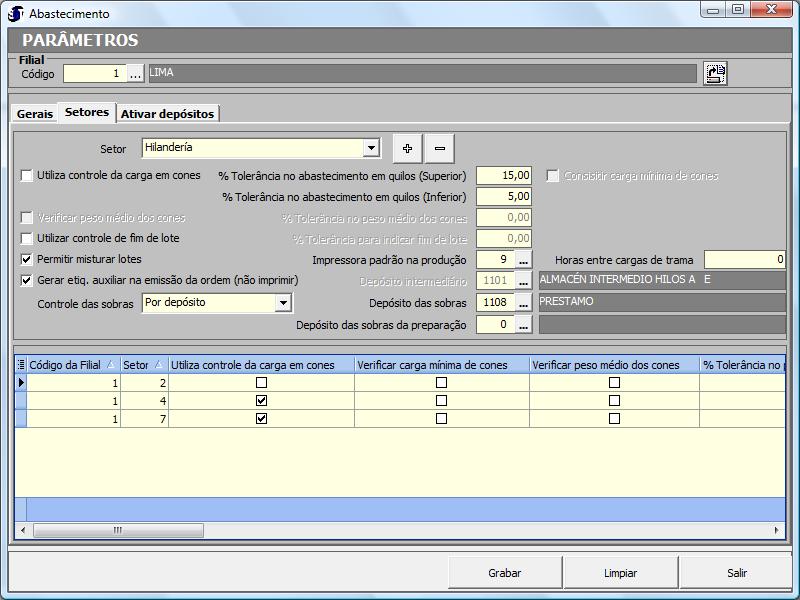This screenshot has height=600, width=800.
Task: Toggle Utilizar controle de fim de lote
Action: (27, 238)
